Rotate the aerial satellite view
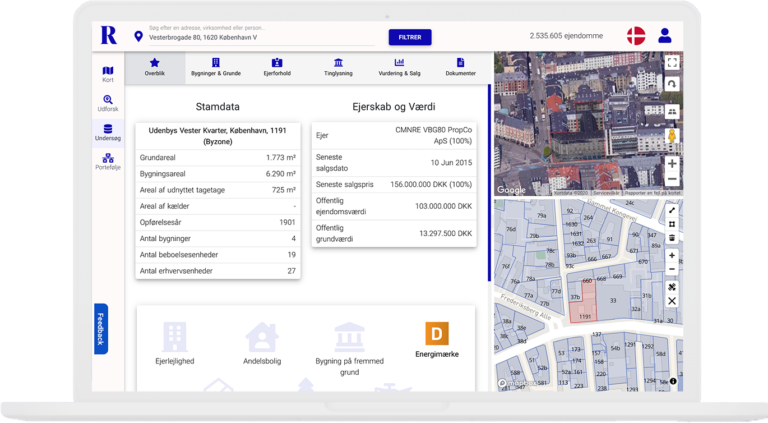The image size is (768, 423). (672, 86)
